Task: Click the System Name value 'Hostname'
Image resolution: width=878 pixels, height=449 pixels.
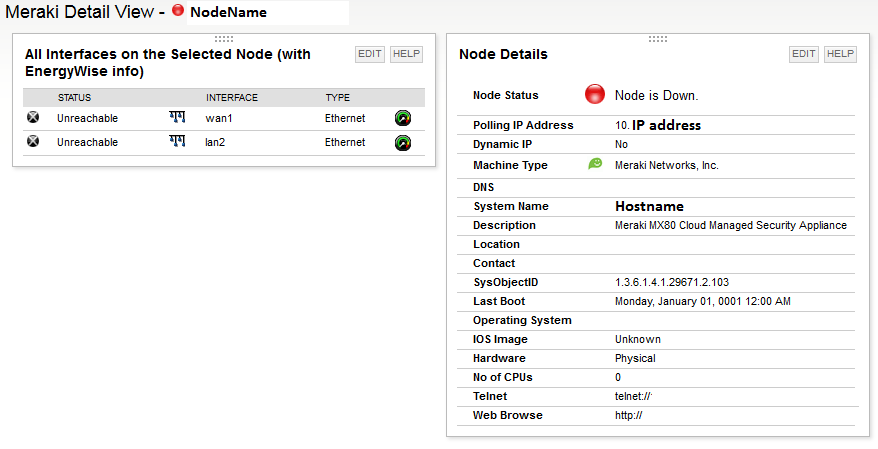Action: pyautogui.click(x=650, y=206)
